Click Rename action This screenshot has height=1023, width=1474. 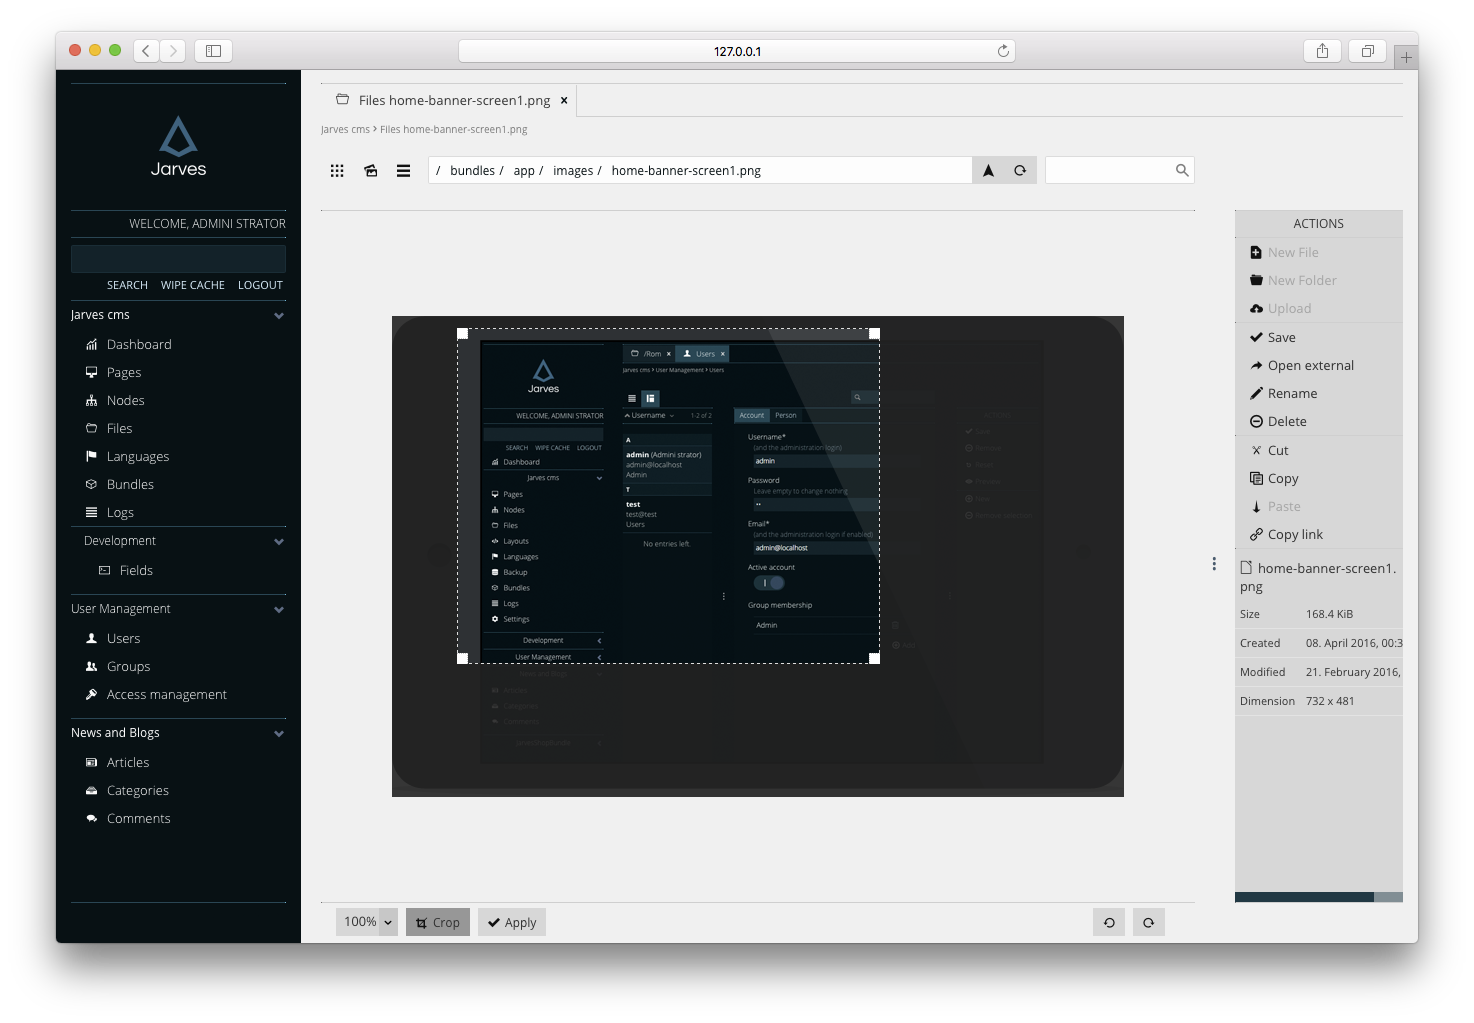[x=1292, y=393]
